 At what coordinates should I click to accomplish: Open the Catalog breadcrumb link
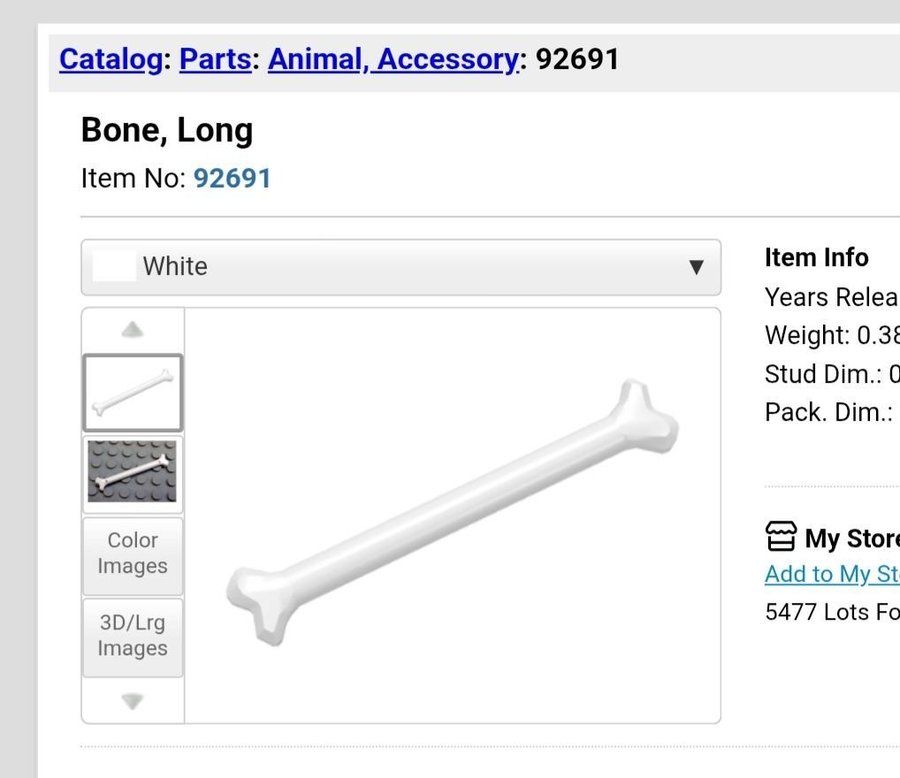[x=110, y=59]
